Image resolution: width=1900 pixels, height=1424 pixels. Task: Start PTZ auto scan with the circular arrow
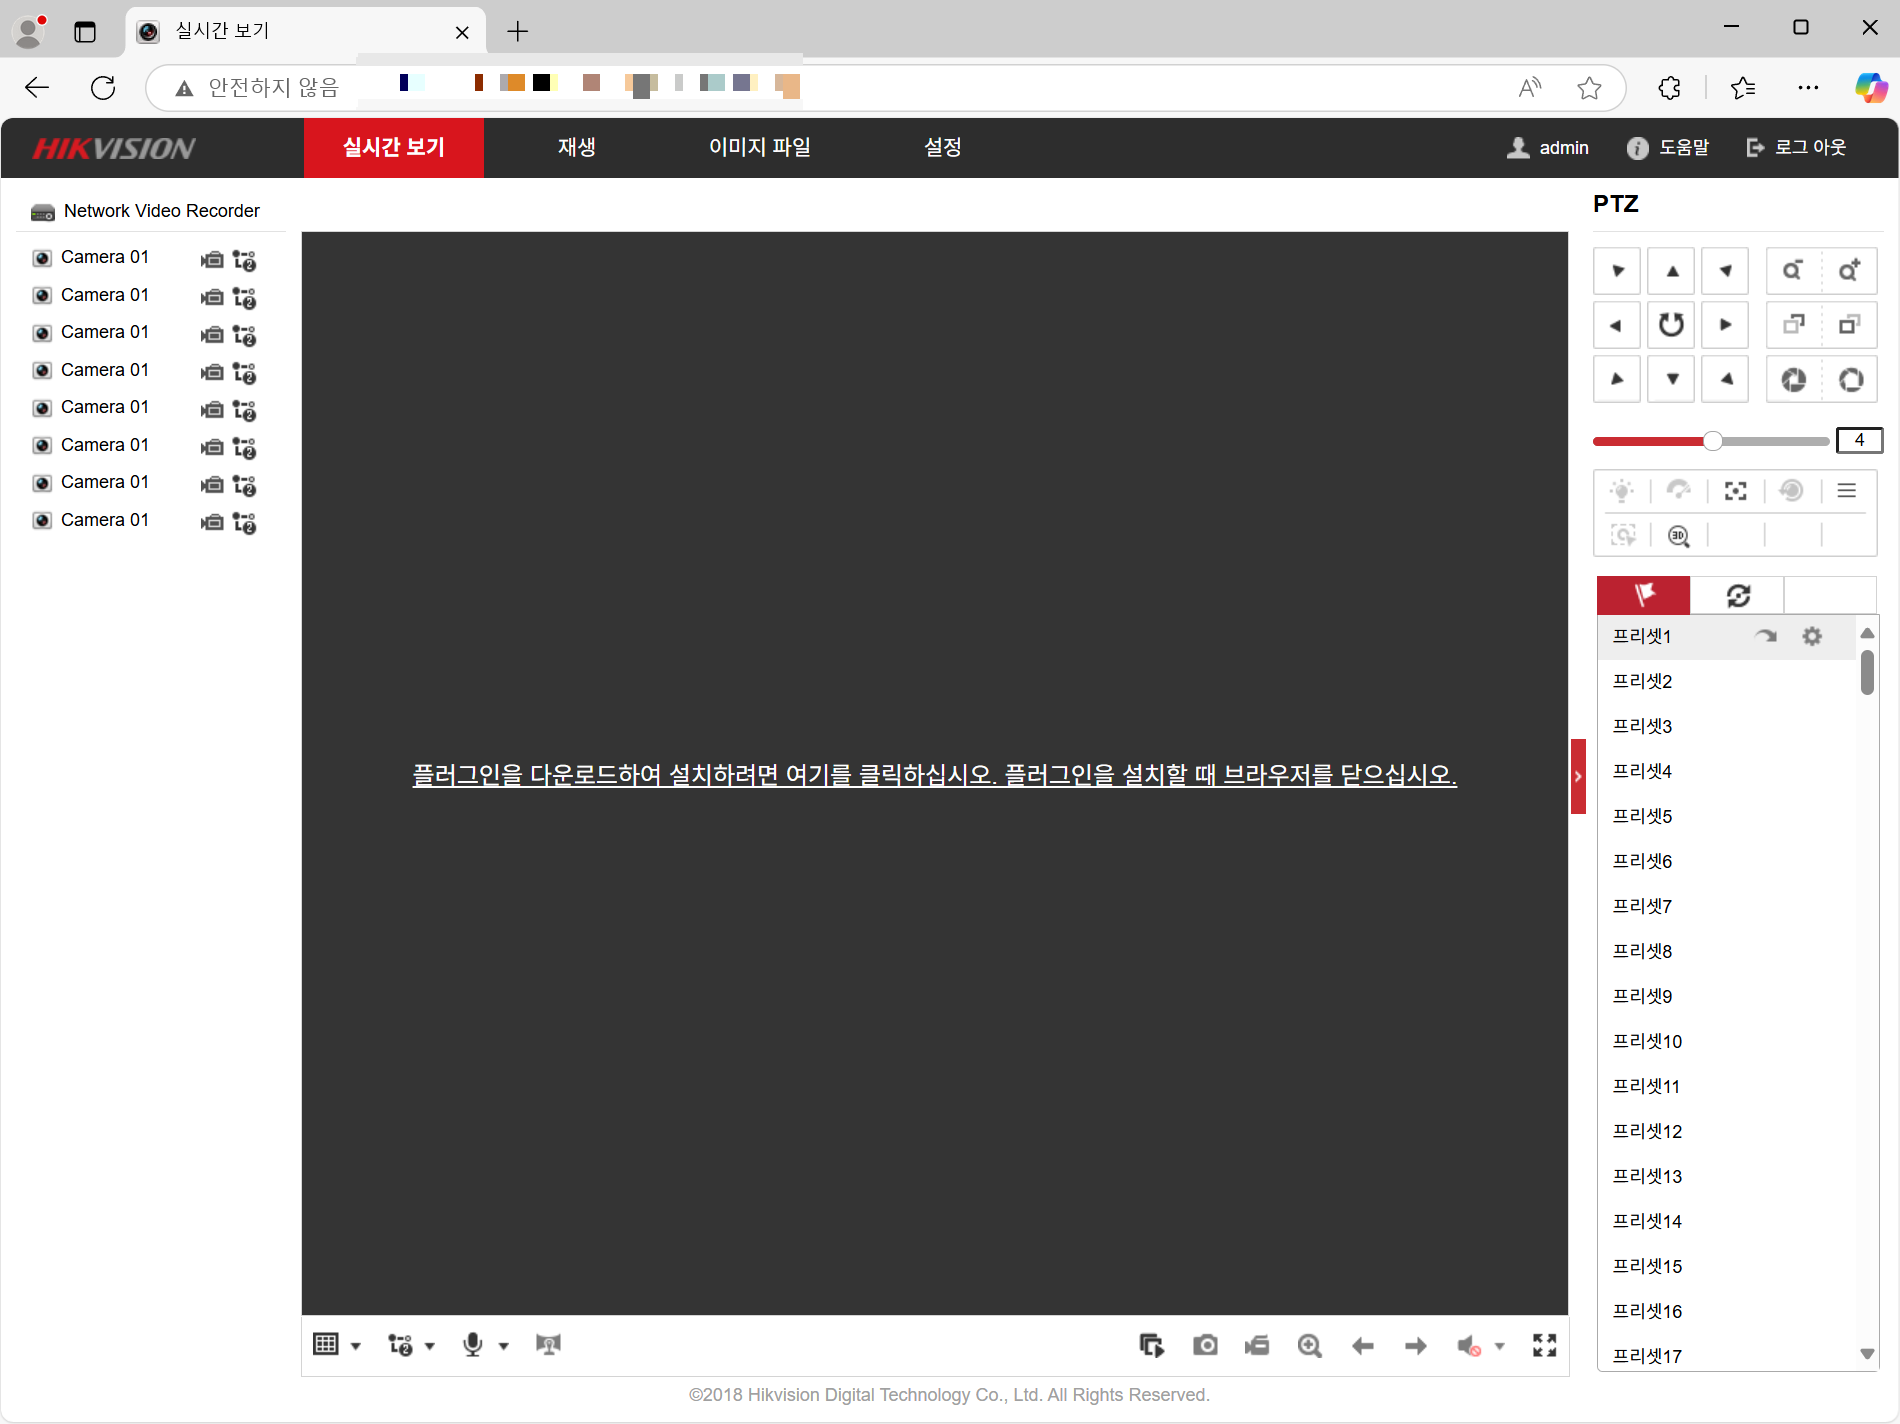pyautogui.click(x=1672, y=325)
